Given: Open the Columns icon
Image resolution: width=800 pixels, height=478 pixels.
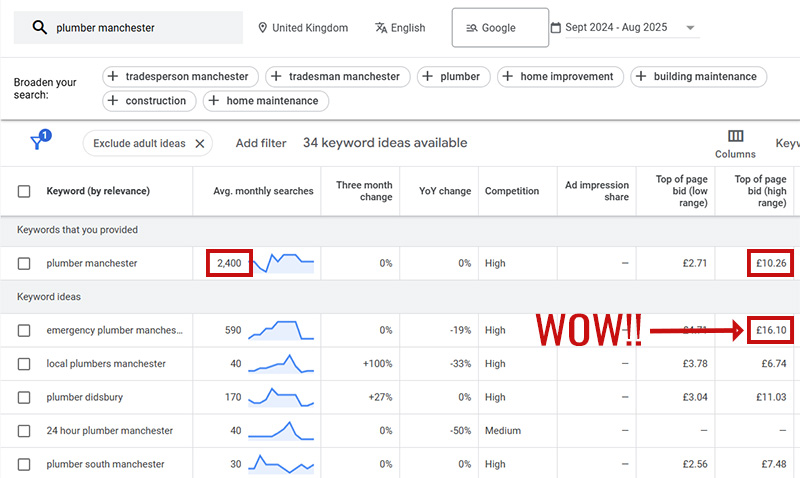Looking at the screenshot, I should [735, 136].
